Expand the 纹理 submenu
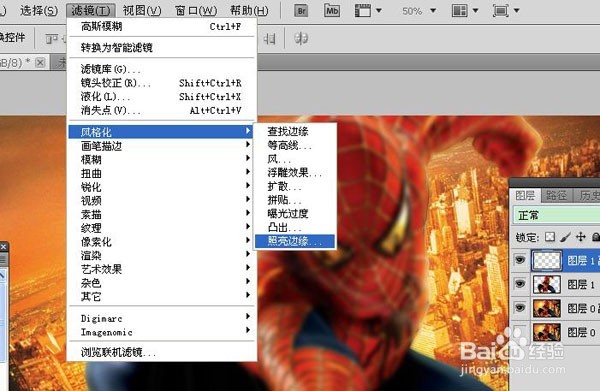 coord(161,228)
